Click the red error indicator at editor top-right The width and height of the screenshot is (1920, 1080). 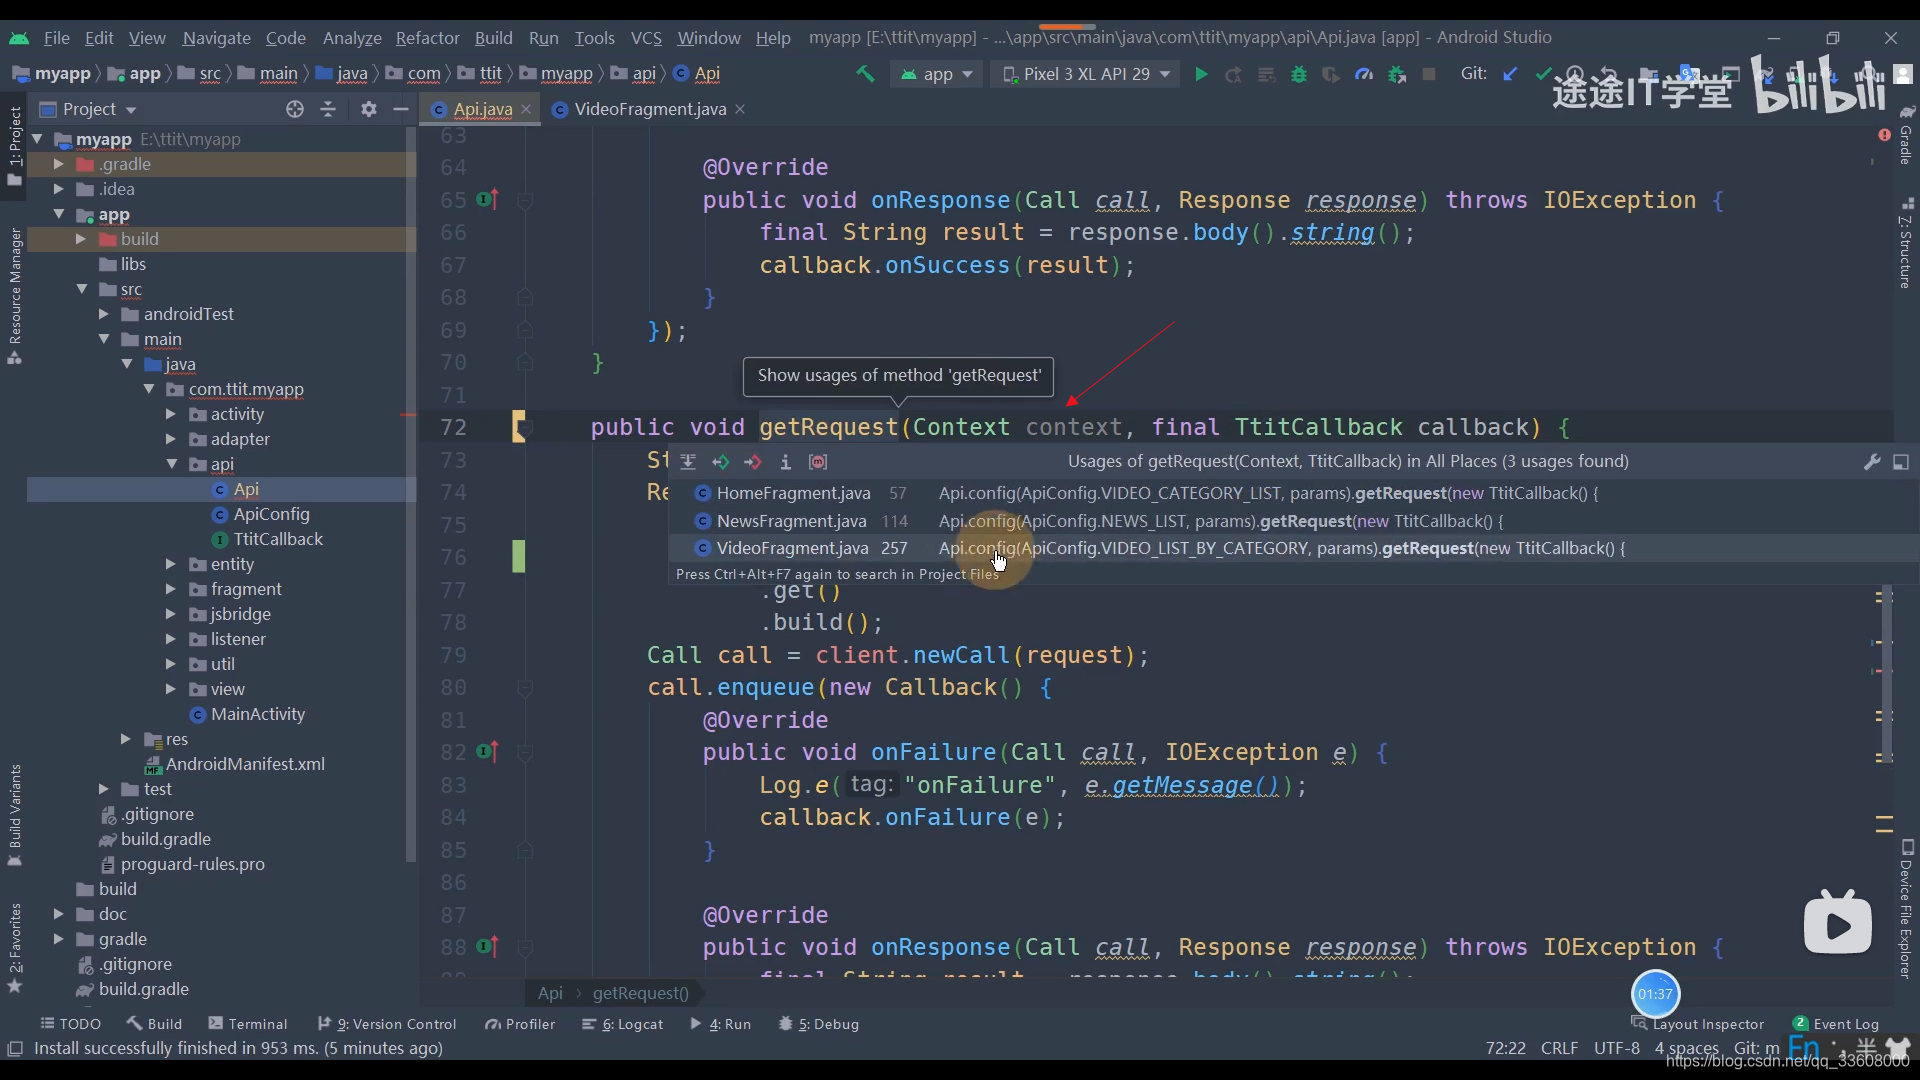[x=1884, y=135]
